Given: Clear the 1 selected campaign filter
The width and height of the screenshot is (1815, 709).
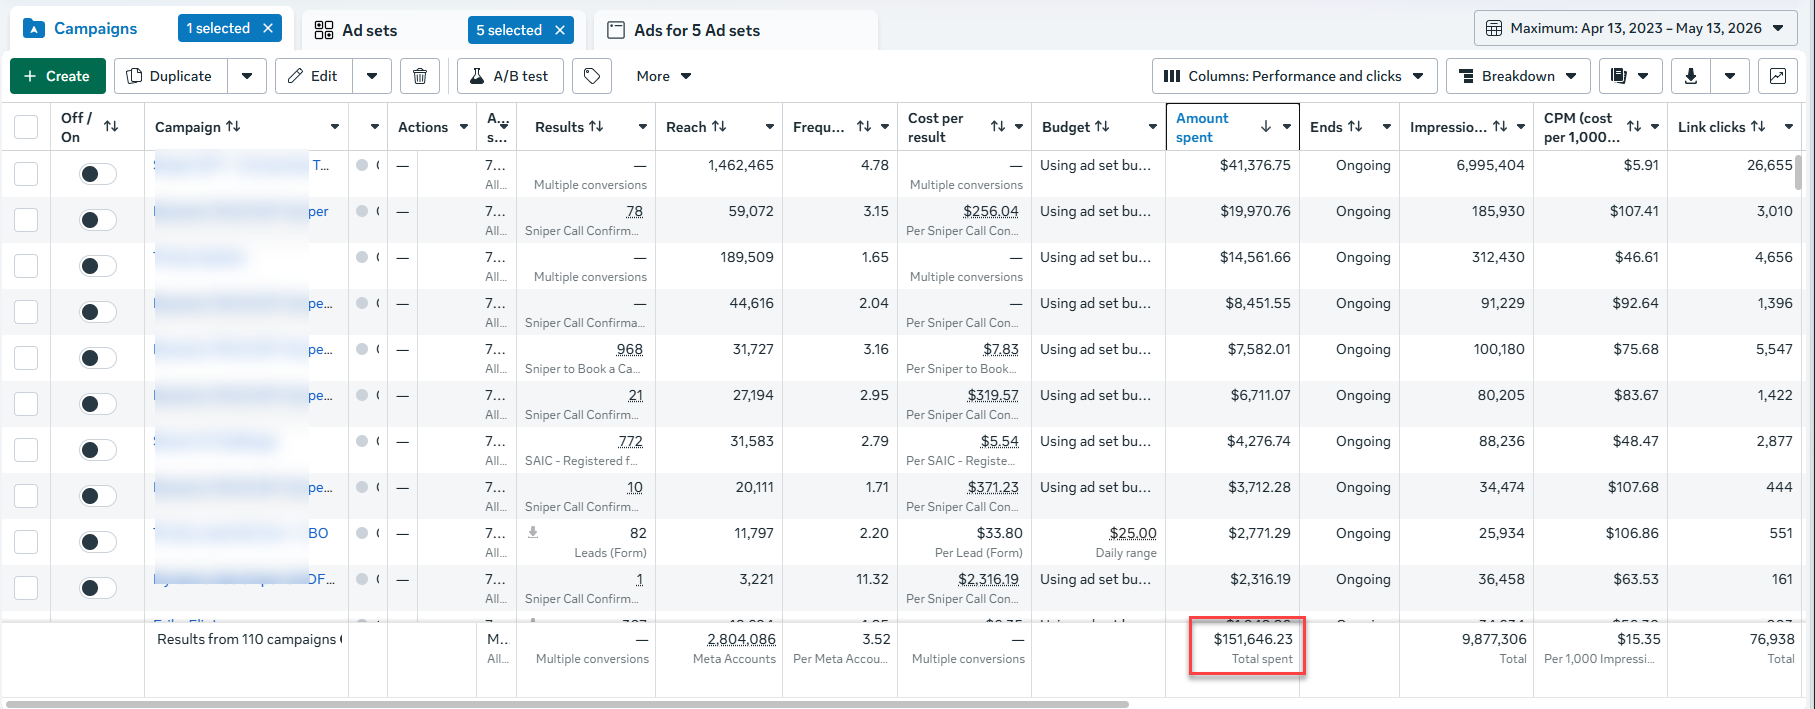Looking at the screenshot, I should click(x=268, y=28).
